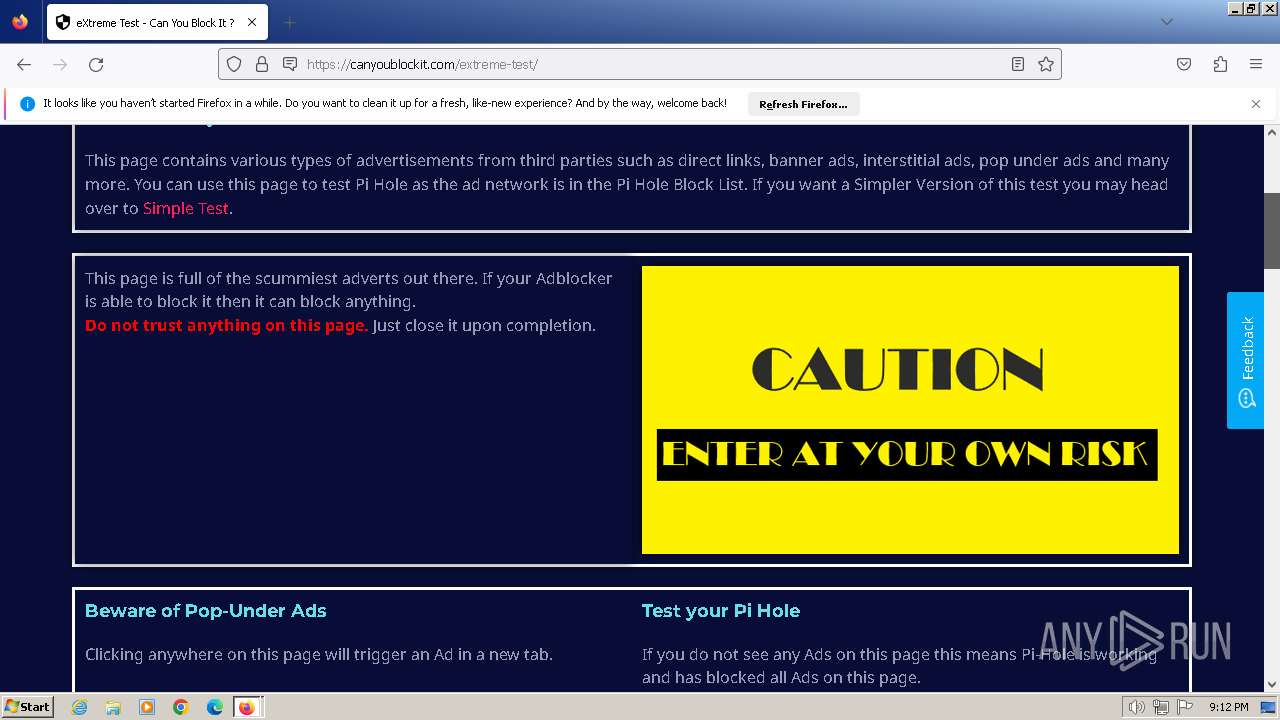Open Action Center flag icon

(x=1185, y=707)
